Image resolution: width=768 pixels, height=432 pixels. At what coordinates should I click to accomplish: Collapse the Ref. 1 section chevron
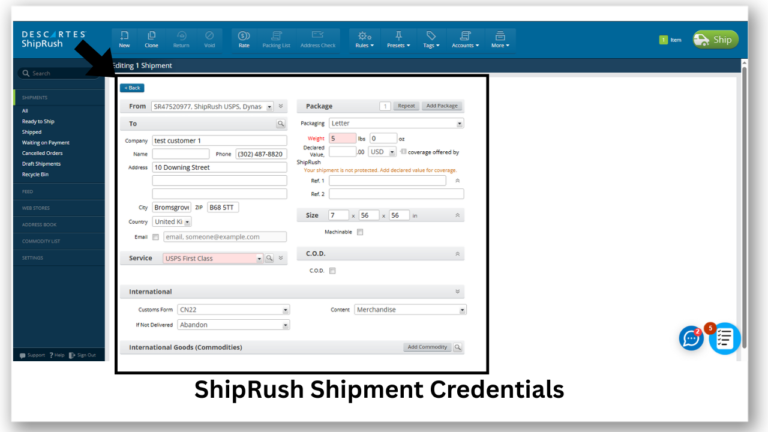pyautogui.click(x=457, y=181)
